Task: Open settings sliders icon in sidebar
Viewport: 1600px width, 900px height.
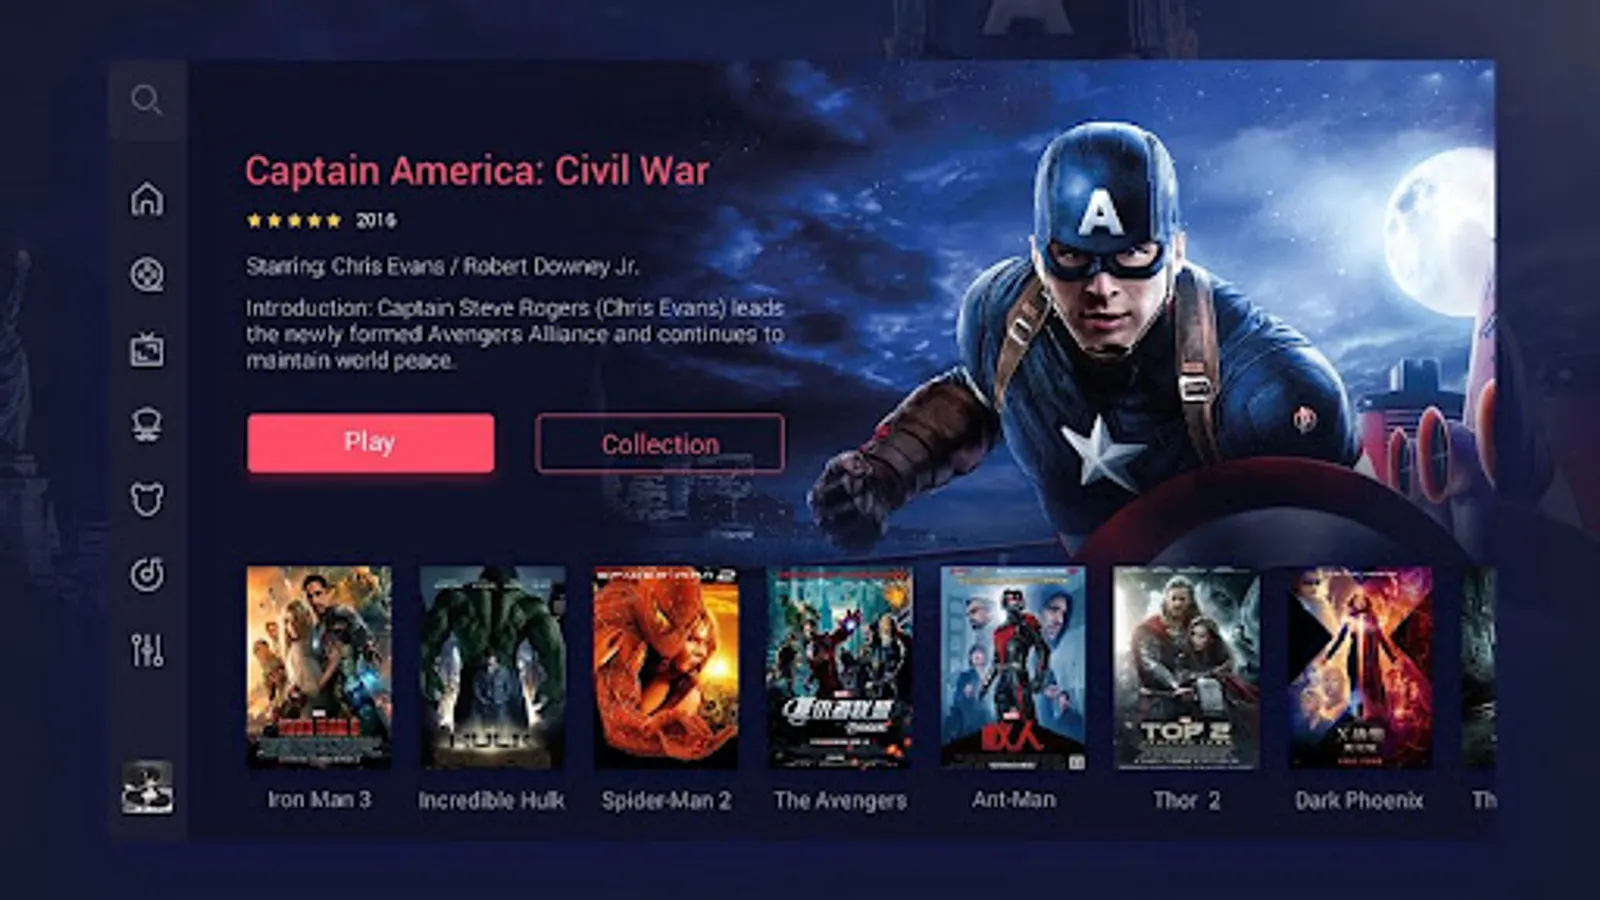Action: click(x=147, y=651)
